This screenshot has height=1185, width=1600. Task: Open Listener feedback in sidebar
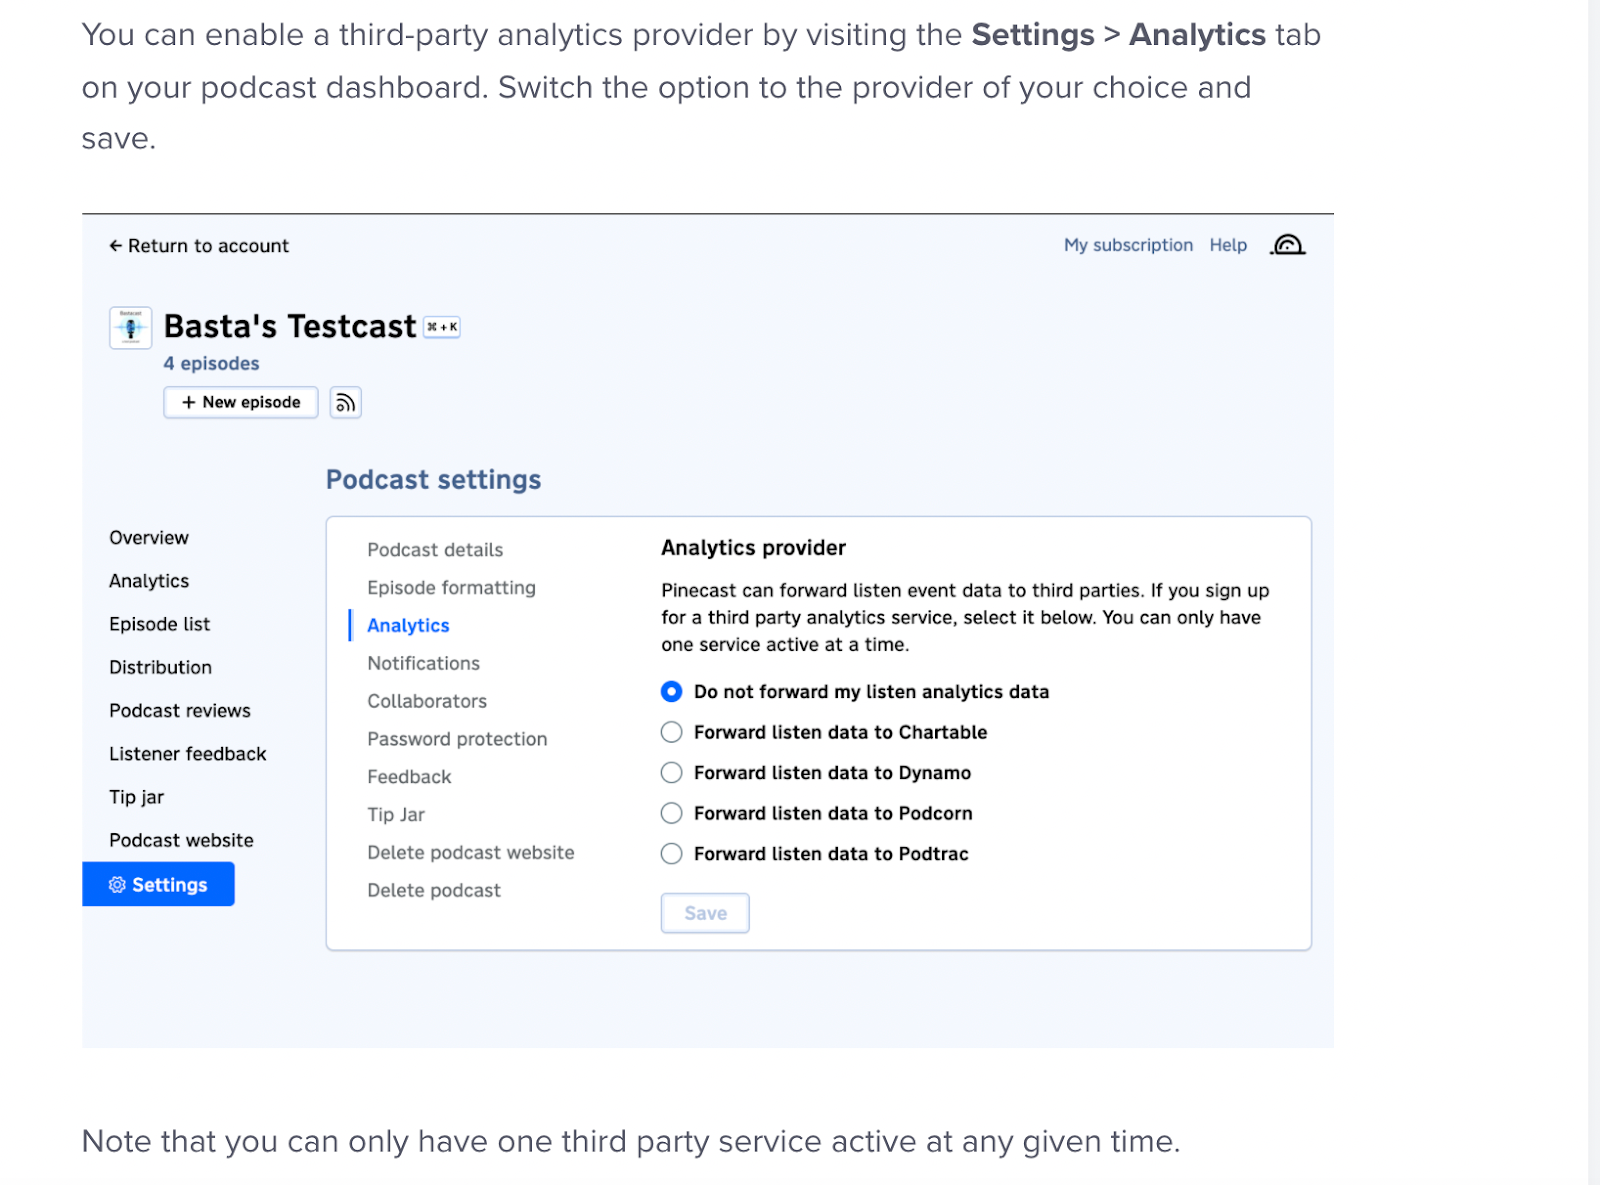click(x=188, y=754)
